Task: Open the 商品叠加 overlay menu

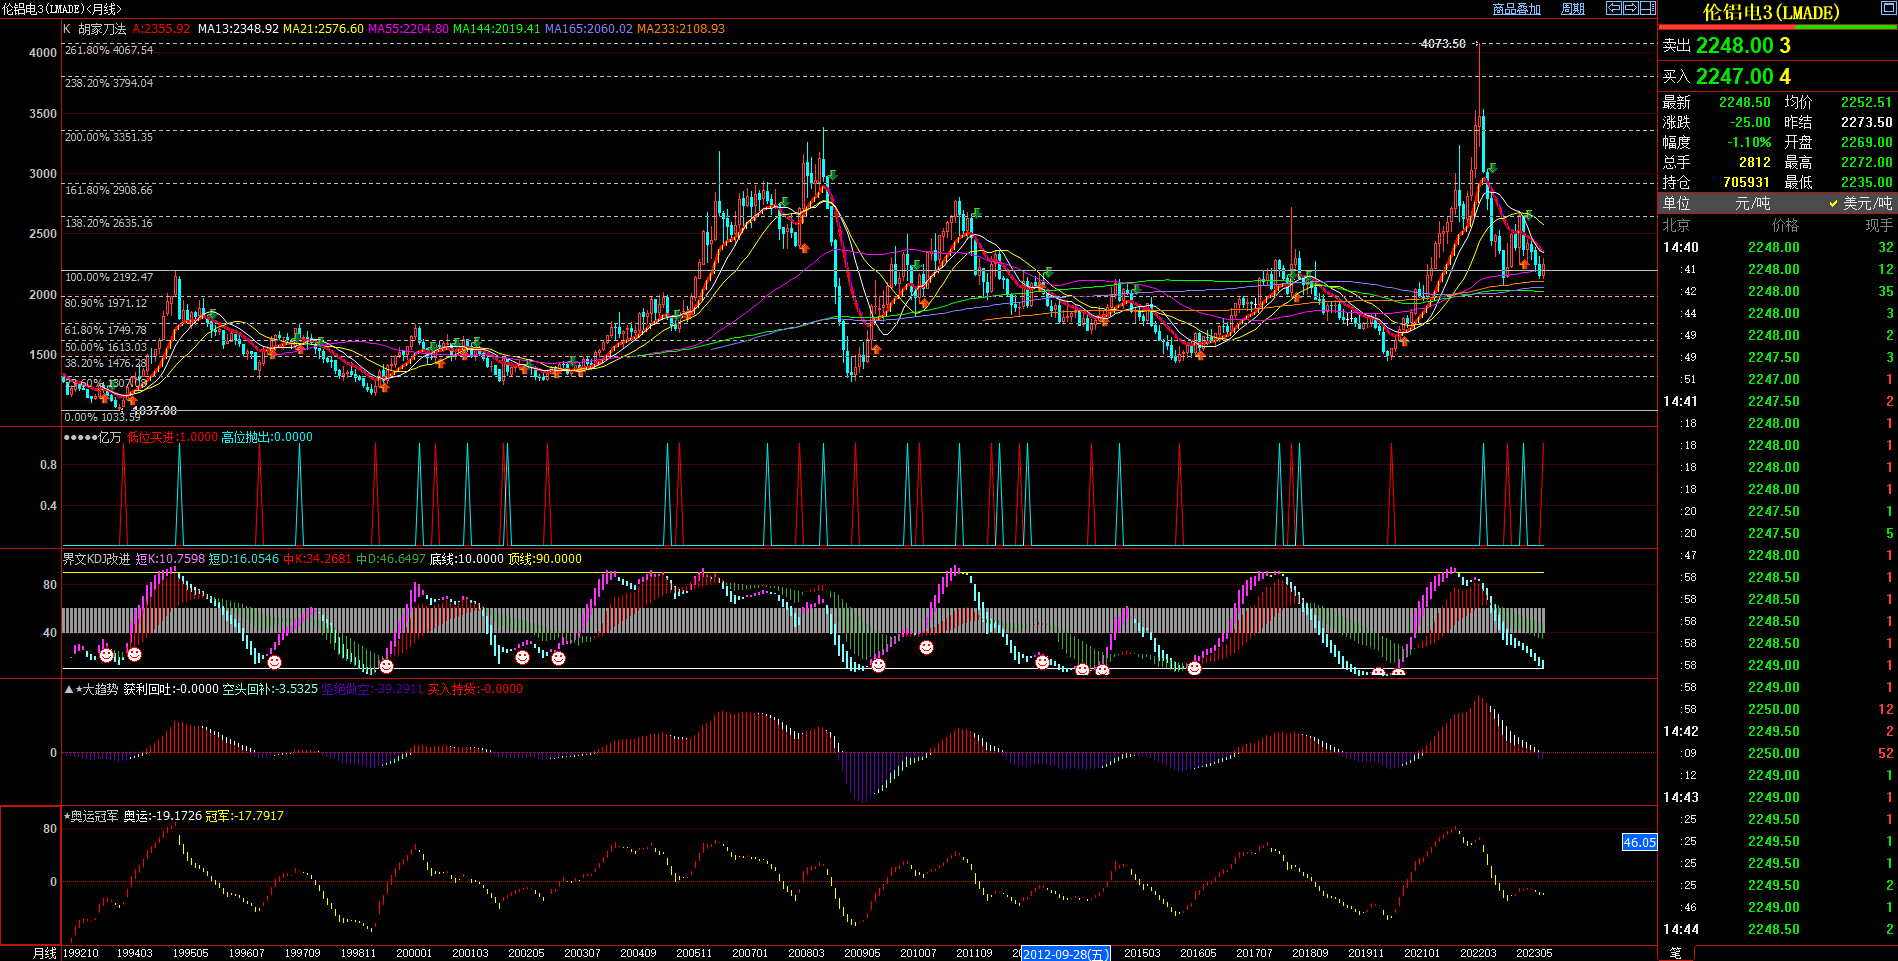Action: tap(1516, 9)
